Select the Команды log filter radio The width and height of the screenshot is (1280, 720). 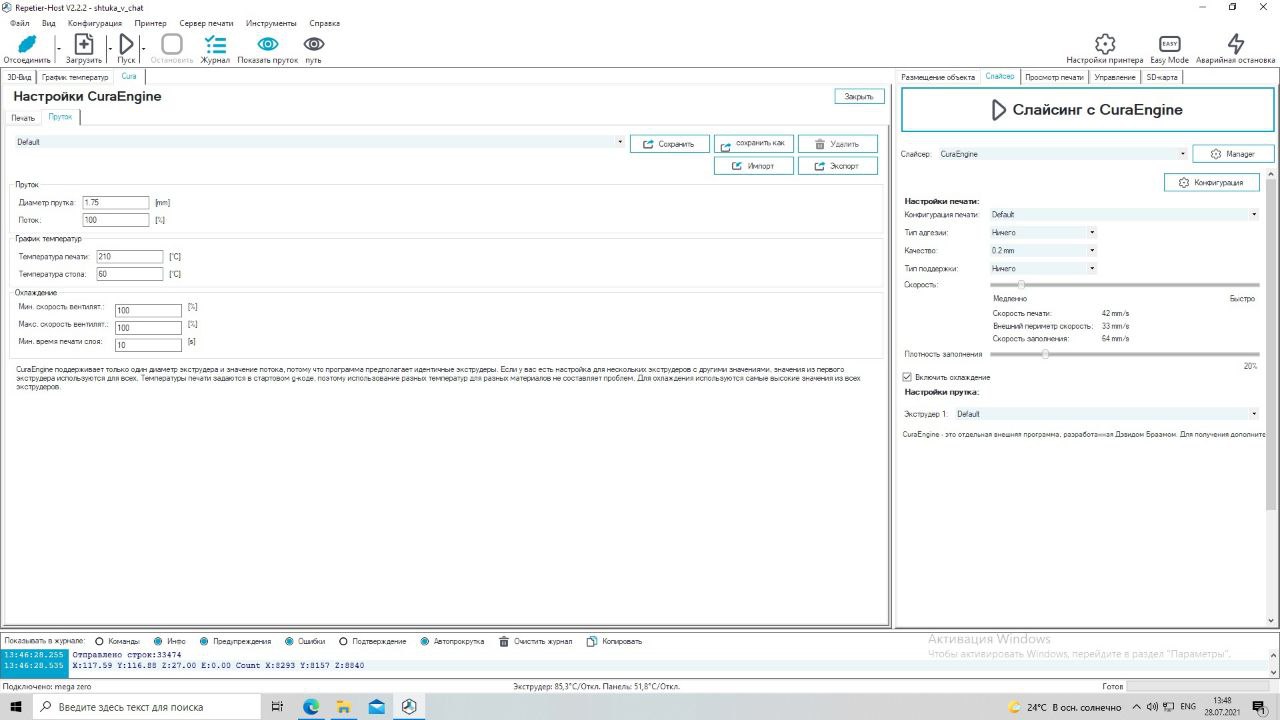coord(100,641)
